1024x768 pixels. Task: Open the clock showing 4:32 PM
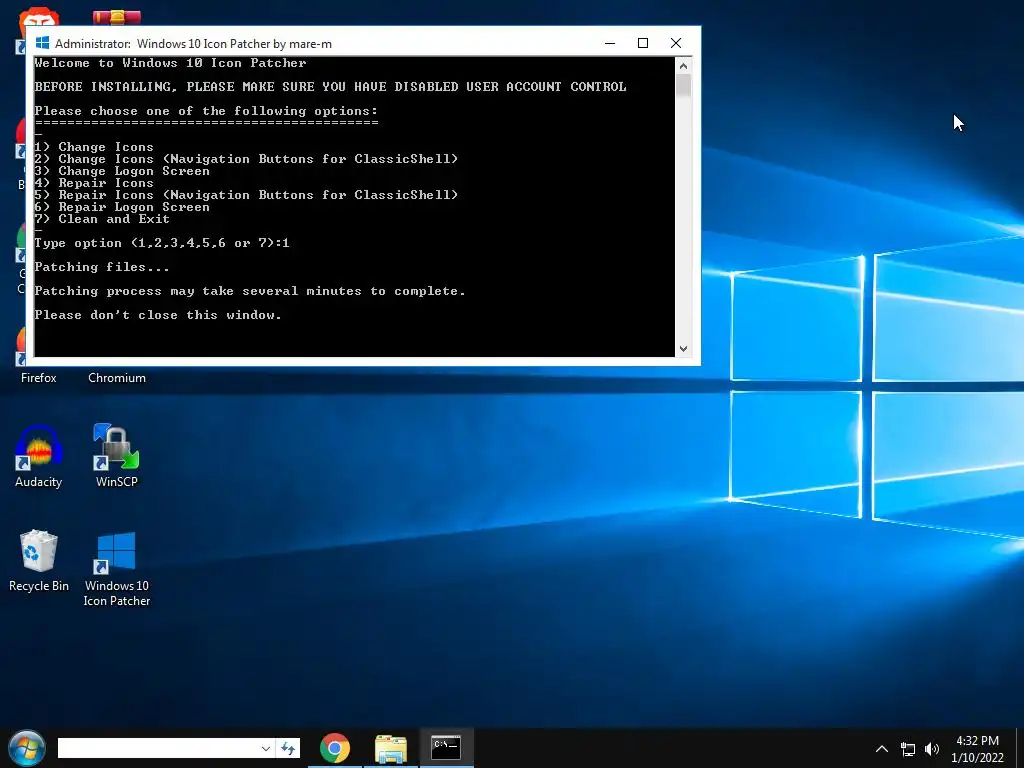[x=977, y=741]
